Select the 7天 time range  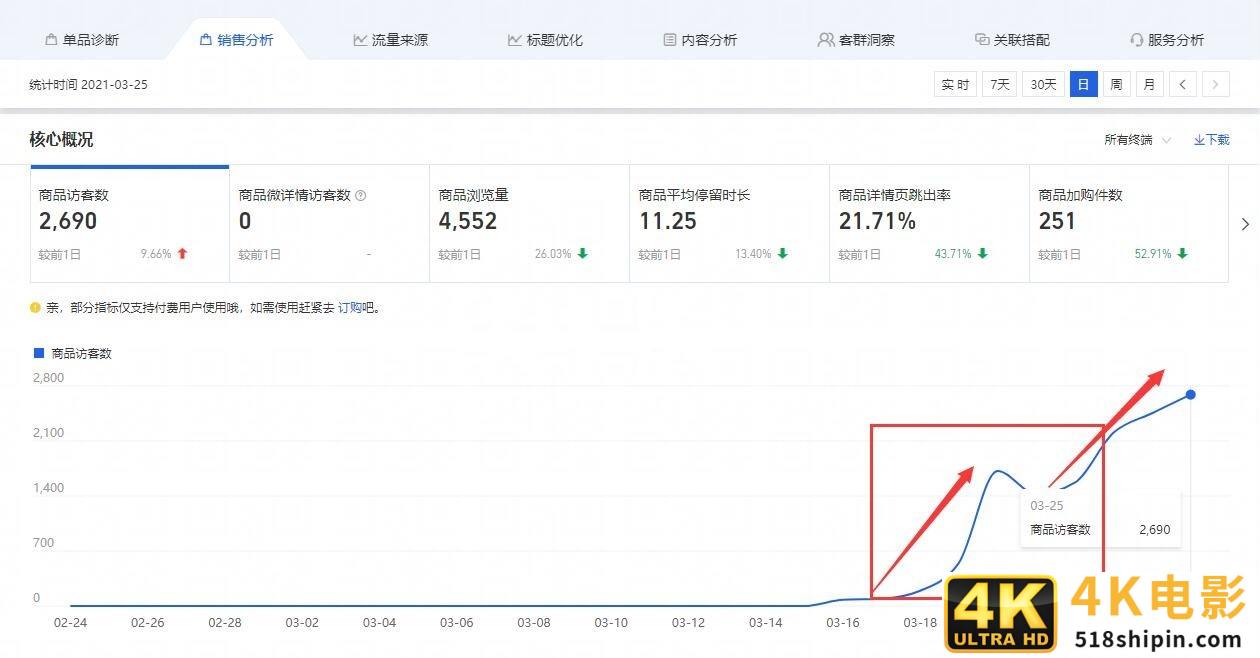click(x=1000, y=84)
